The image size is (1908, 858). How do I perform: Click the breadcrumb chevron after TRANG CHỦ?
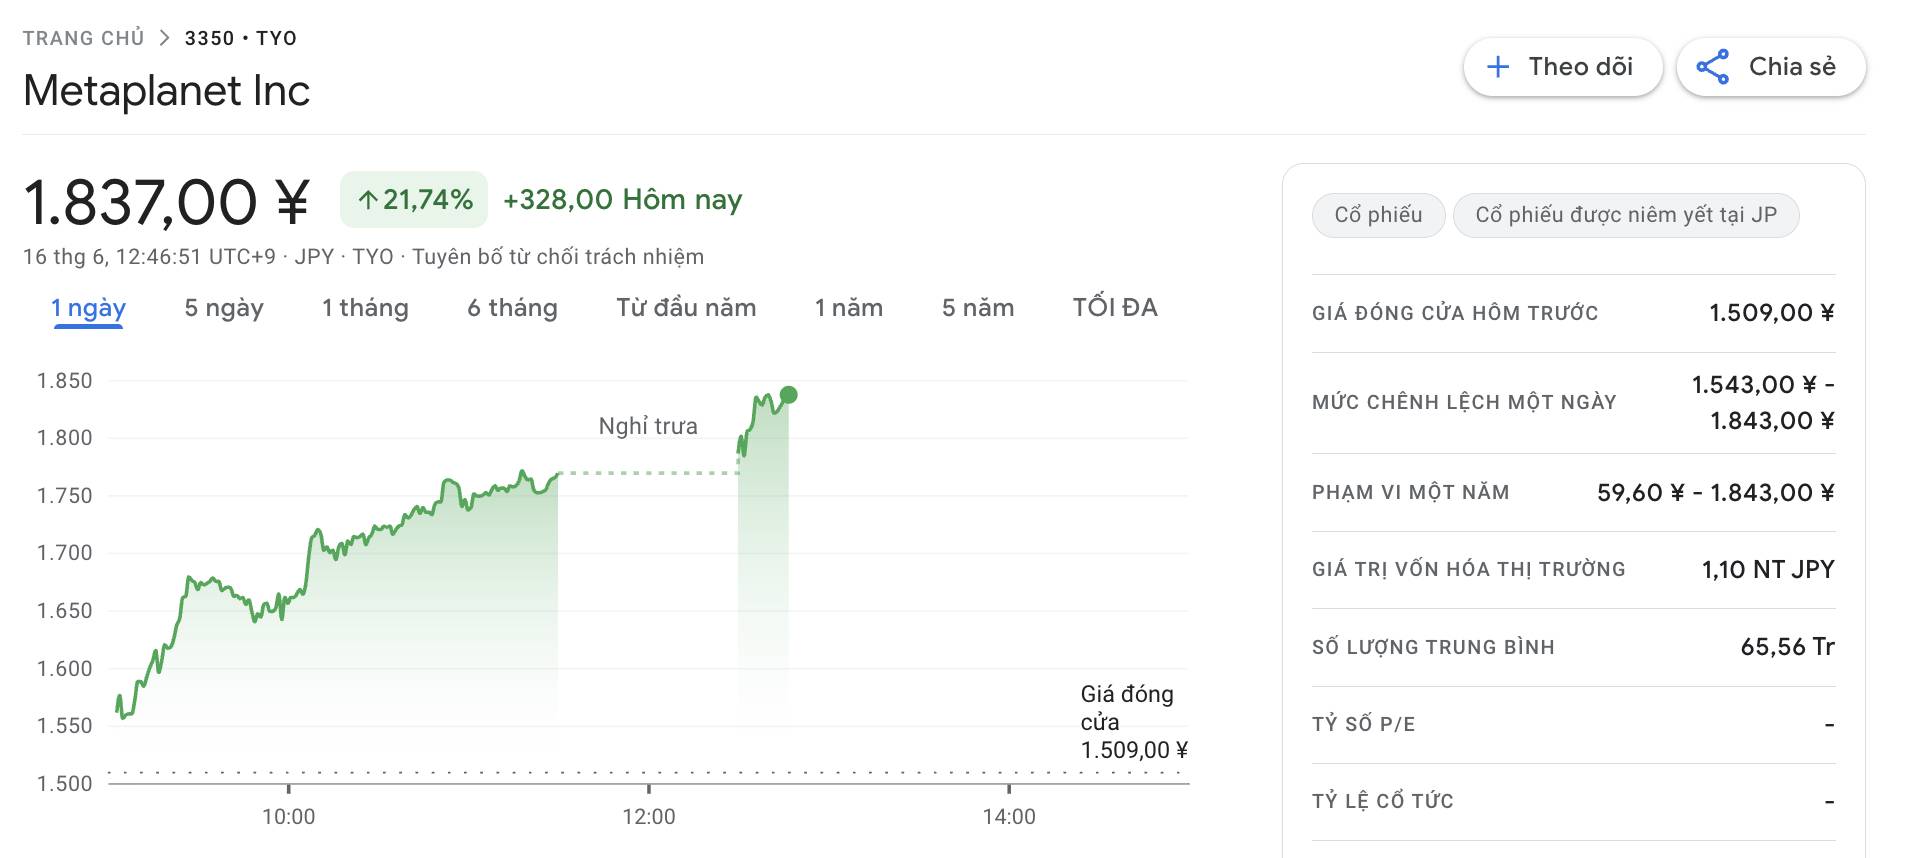165,38
